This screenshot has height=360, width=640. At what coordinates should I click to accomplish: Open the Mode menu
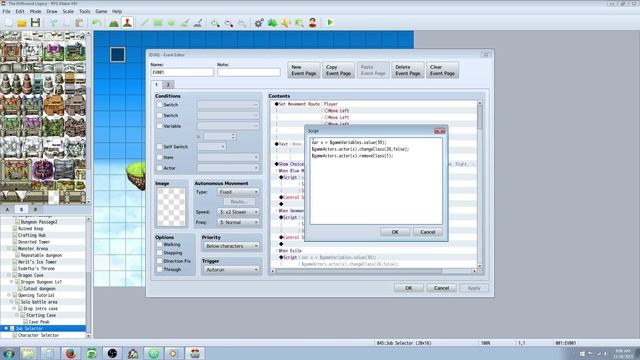tap(36, 11)
